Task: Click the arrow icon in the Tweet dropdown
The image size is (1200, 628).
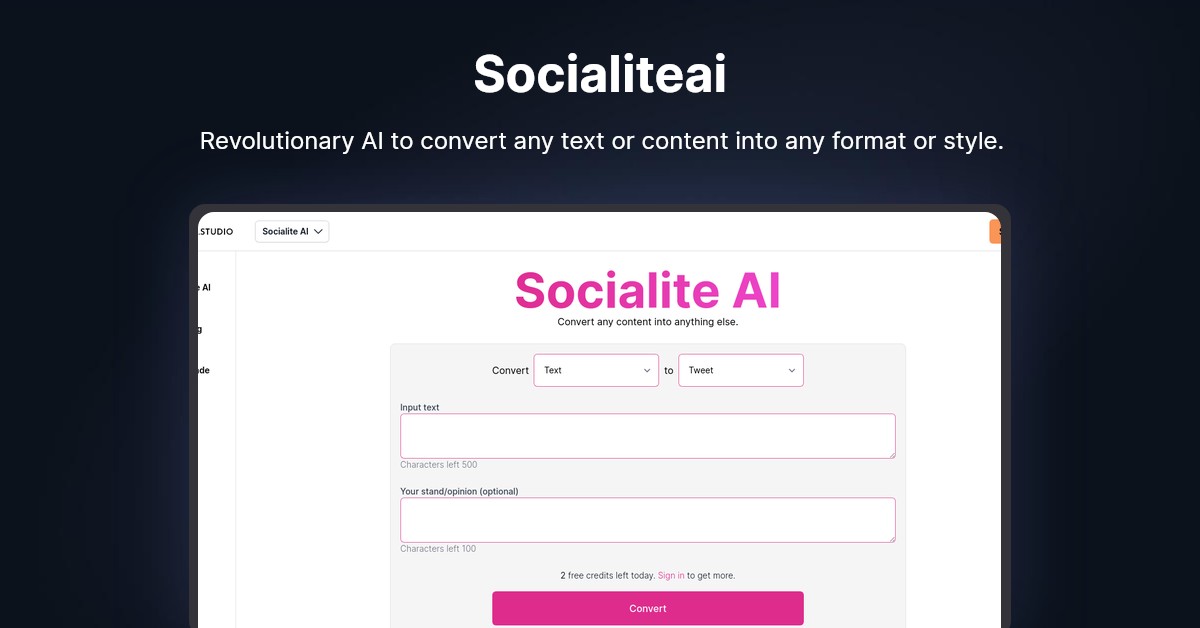Action: pyautogui.click(x=792, y=370)
